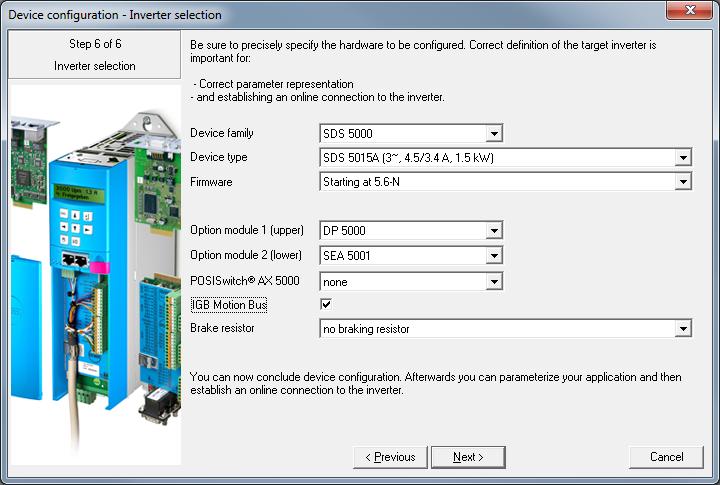This screenshot has width=720, height=485.
Task: Click the 'Starting at 5.6-N' firmware value
Action: 361,182
